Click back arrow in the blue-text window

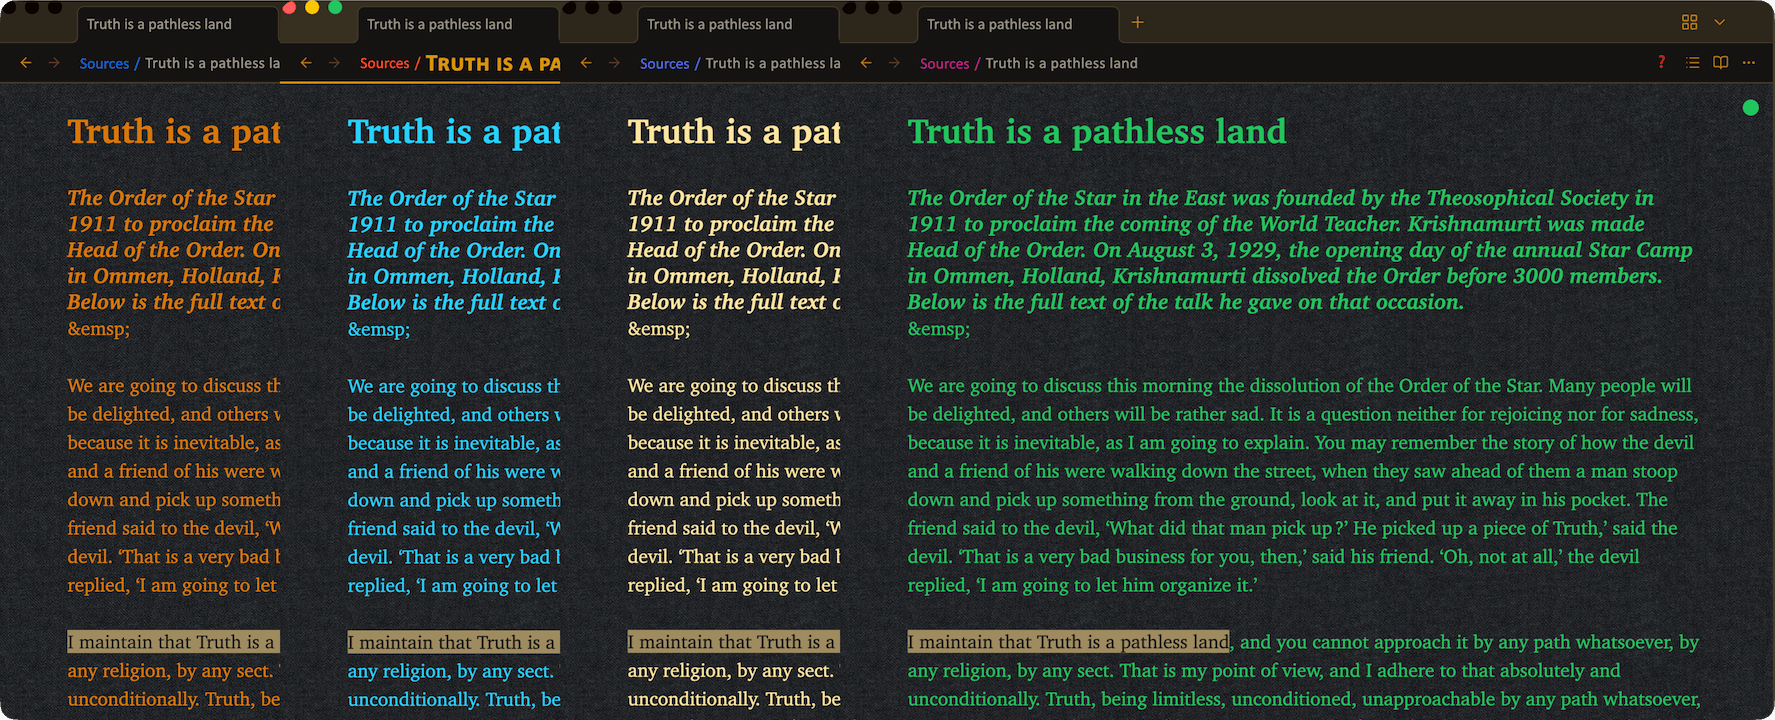pyautogui.click(x=306, y=63)
